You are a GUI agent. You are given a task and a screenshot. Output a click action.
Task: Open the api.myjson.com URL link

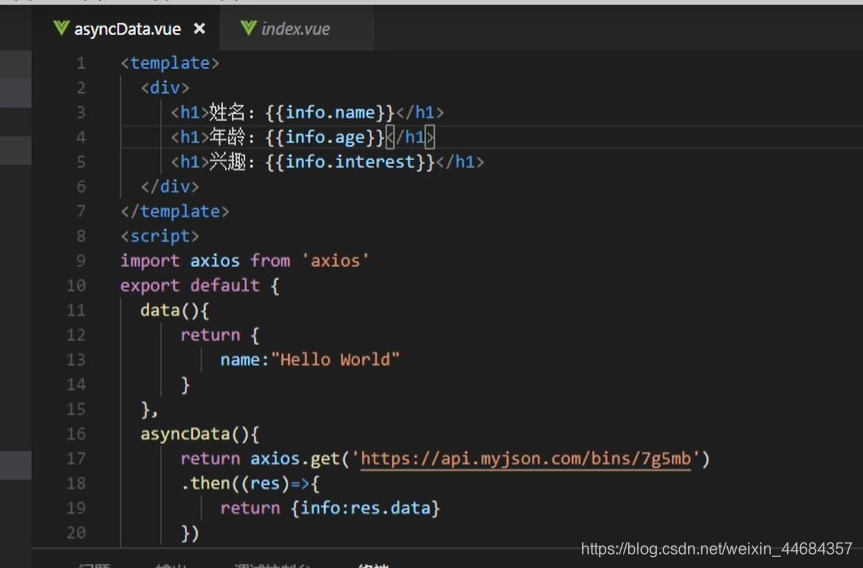(x=526, y=458)
